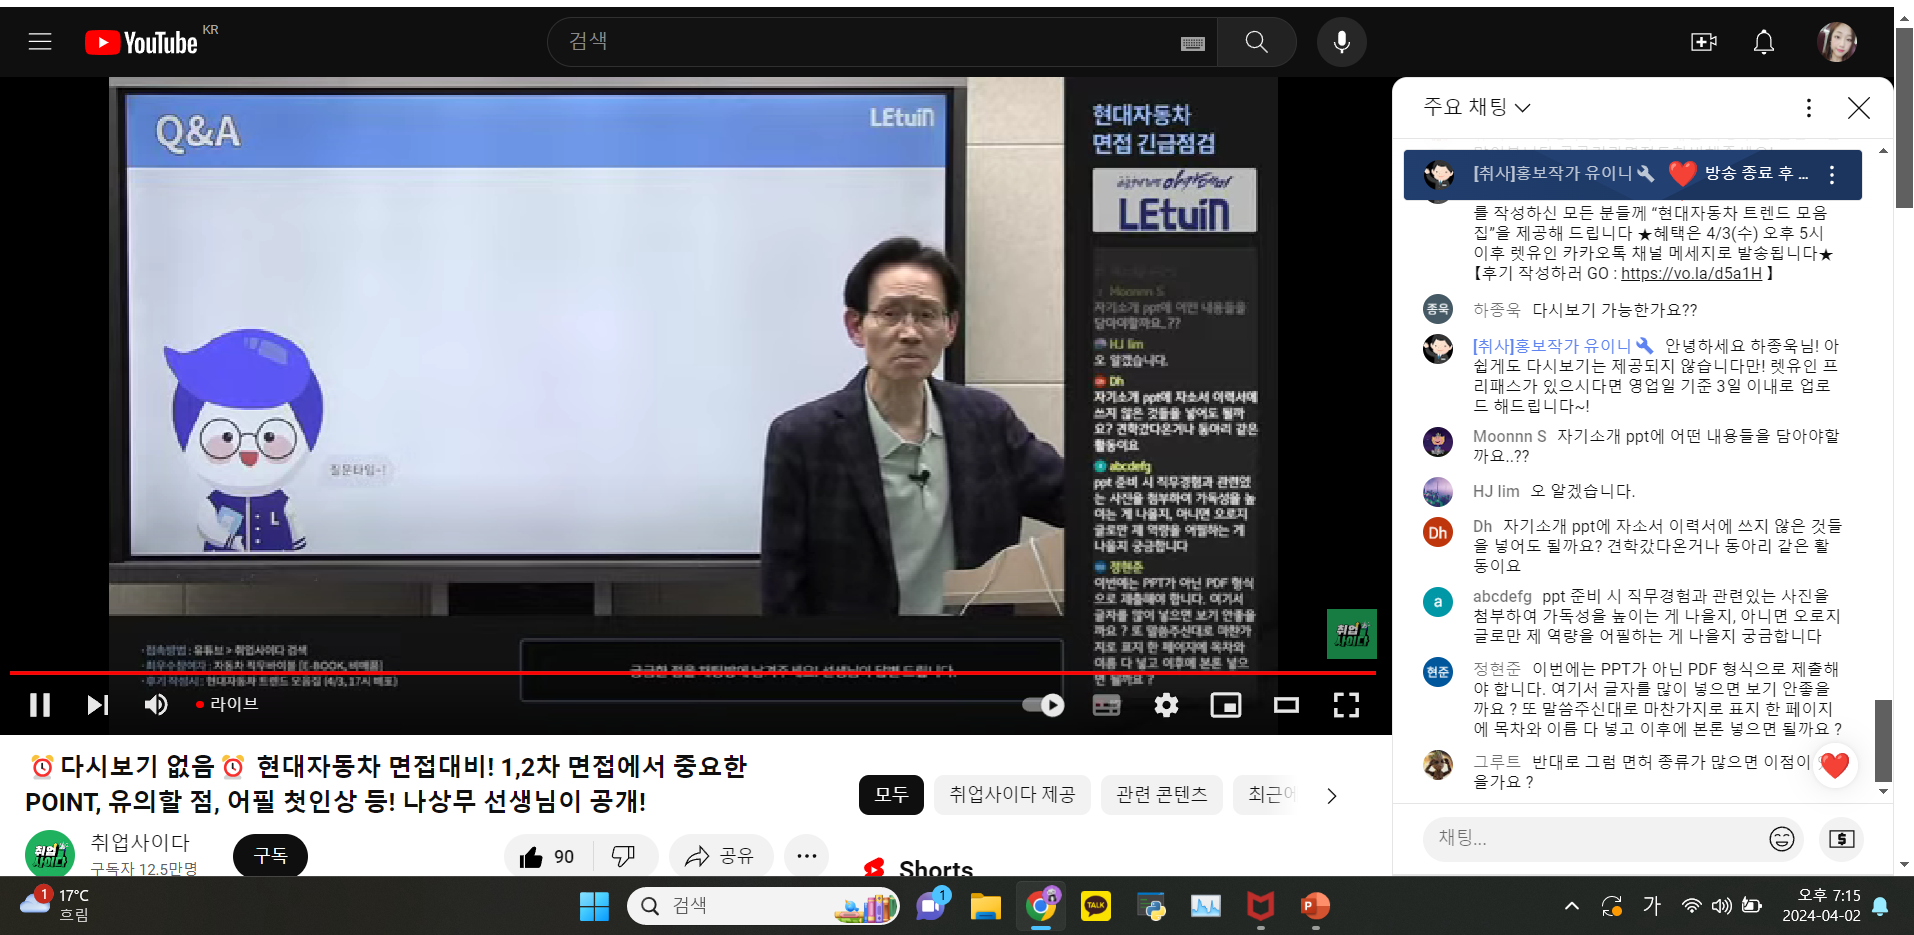Open the 취업사이다 channel name link

[140, 843]
